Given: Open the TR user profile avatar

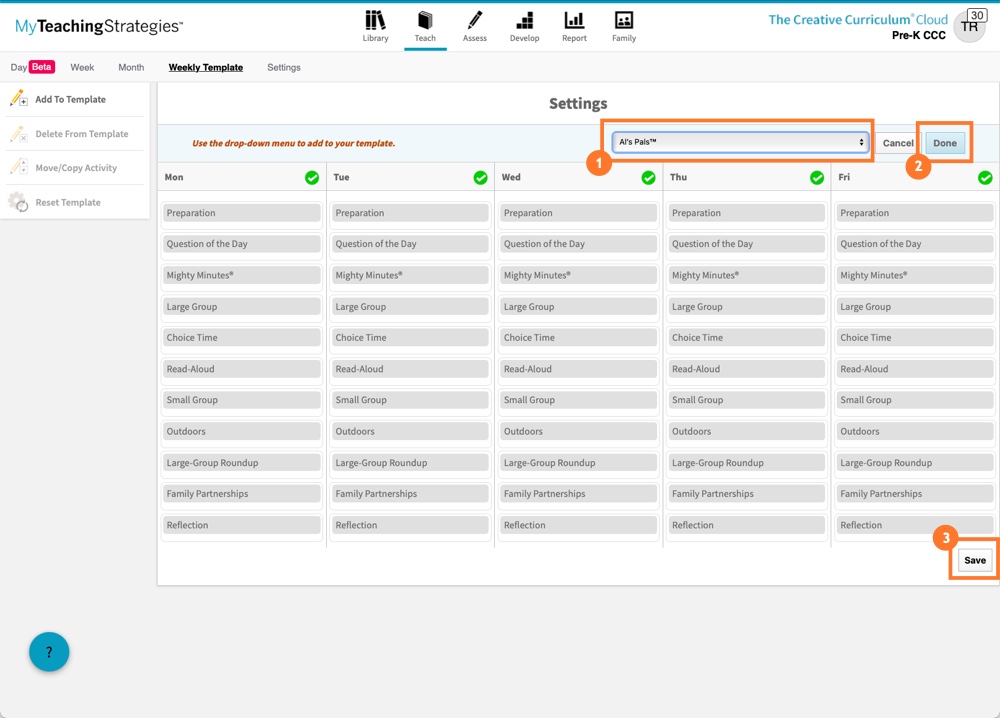Looking at the screenshot, I should pos(969,27).
